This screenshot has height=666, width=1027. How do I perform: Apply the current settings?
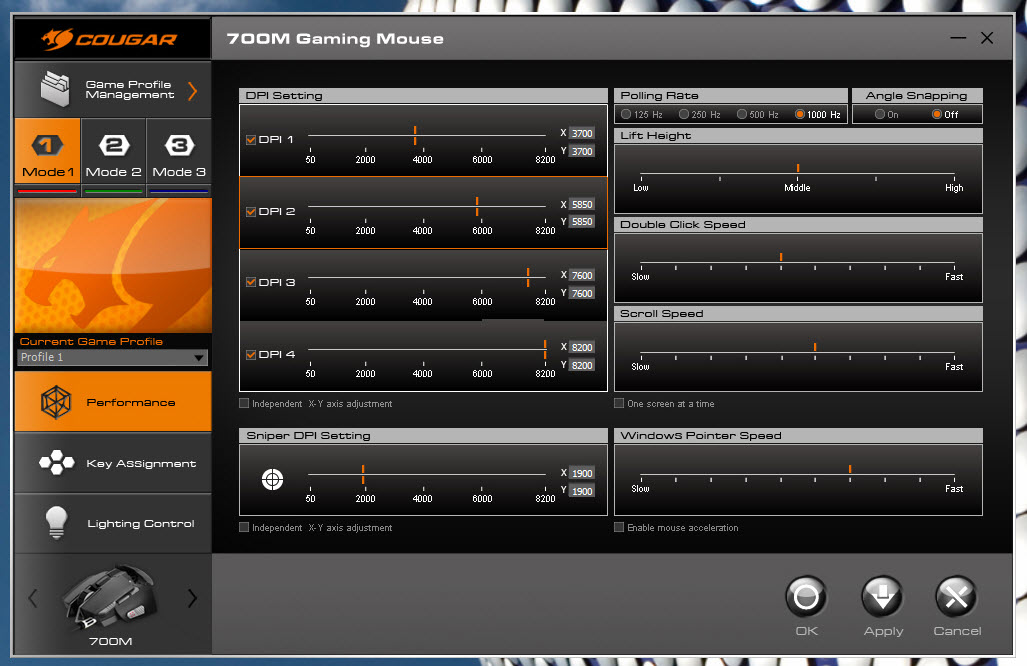883,597
